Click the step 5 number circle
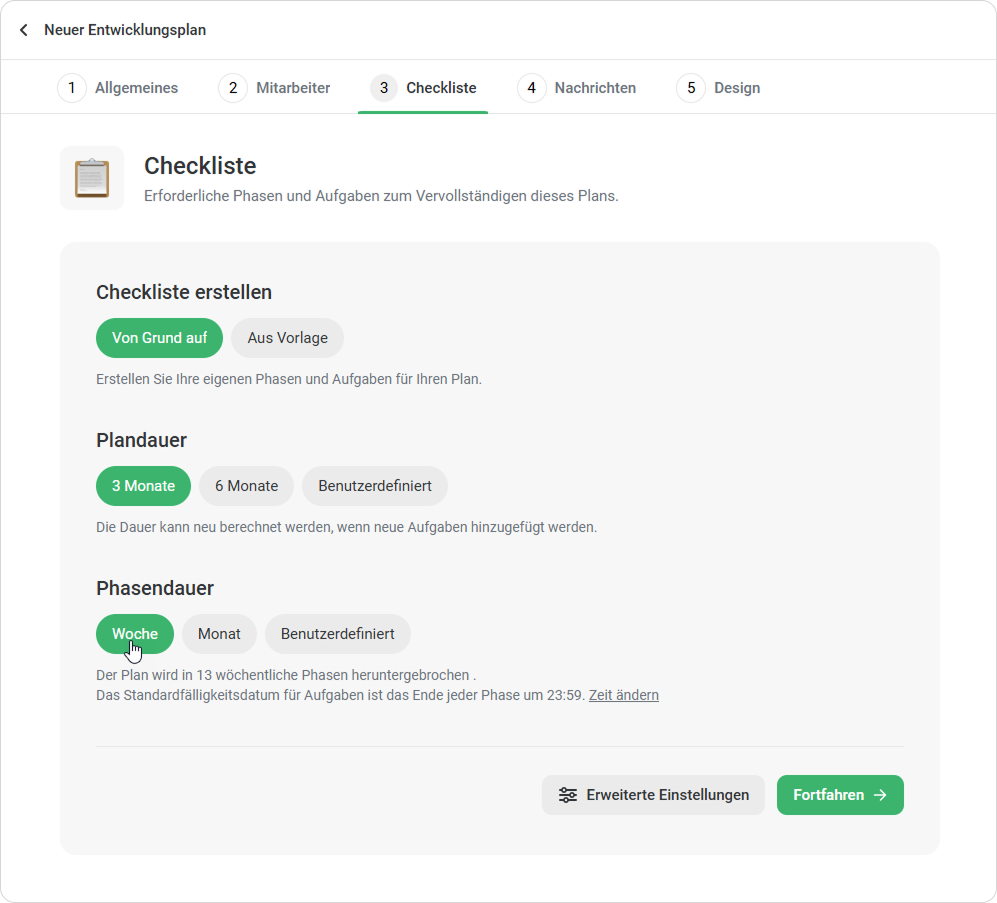This screenshot has width=997, height=903. (691, 88)
